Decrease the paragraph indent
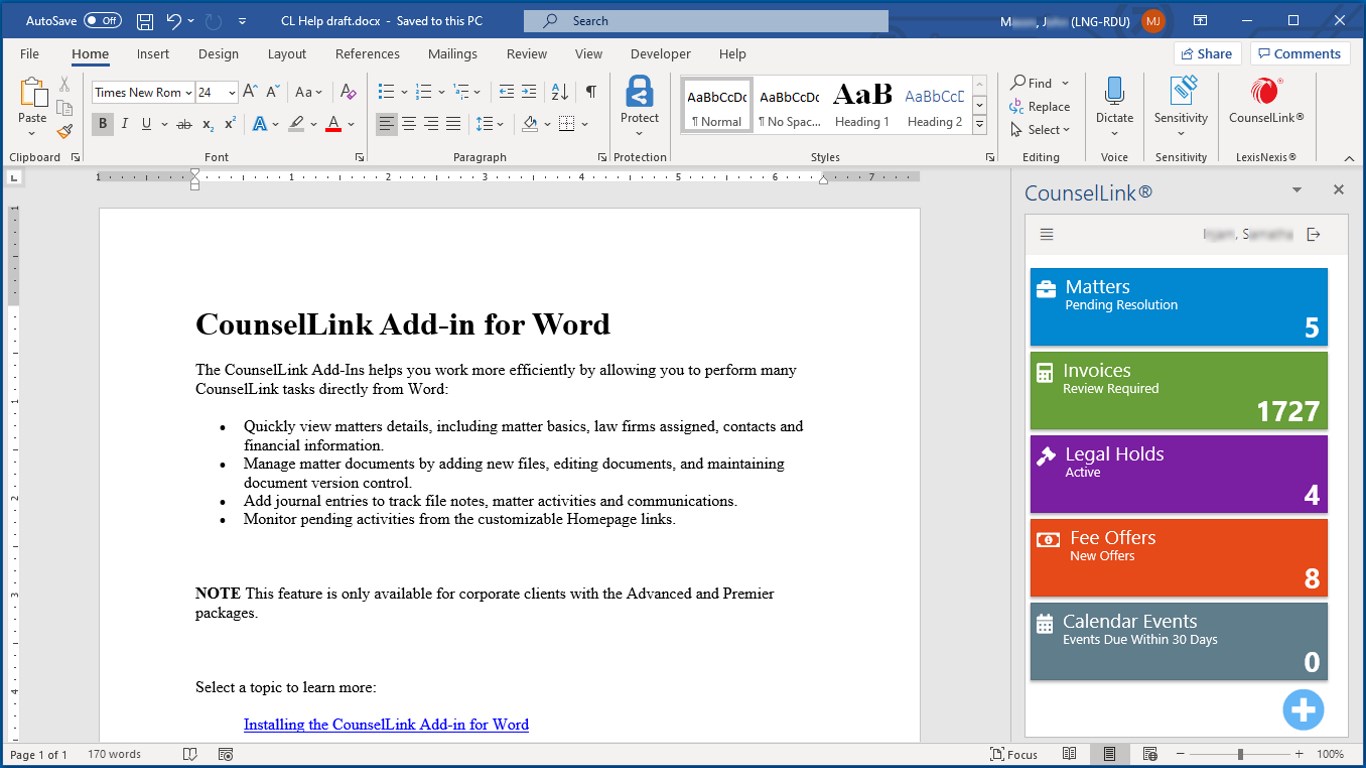Screen dimensions: 1366x768 [506, 92]
